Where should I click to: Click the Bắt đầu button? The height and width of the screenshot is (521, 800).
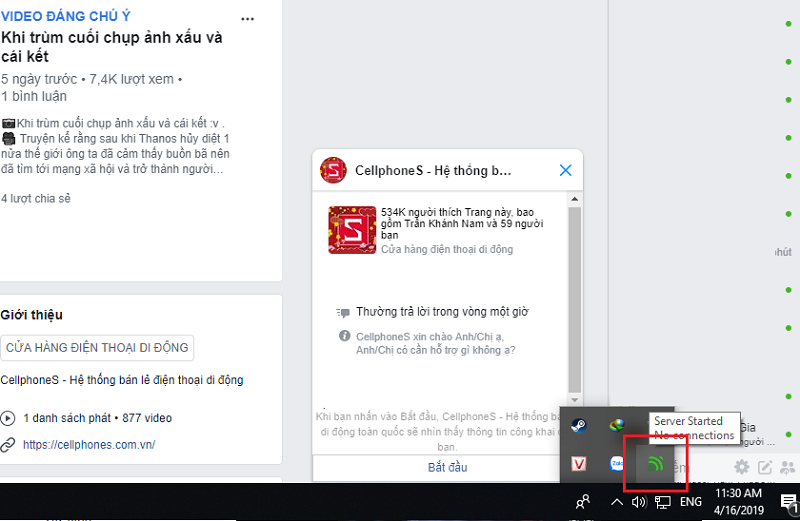(447, 467)
